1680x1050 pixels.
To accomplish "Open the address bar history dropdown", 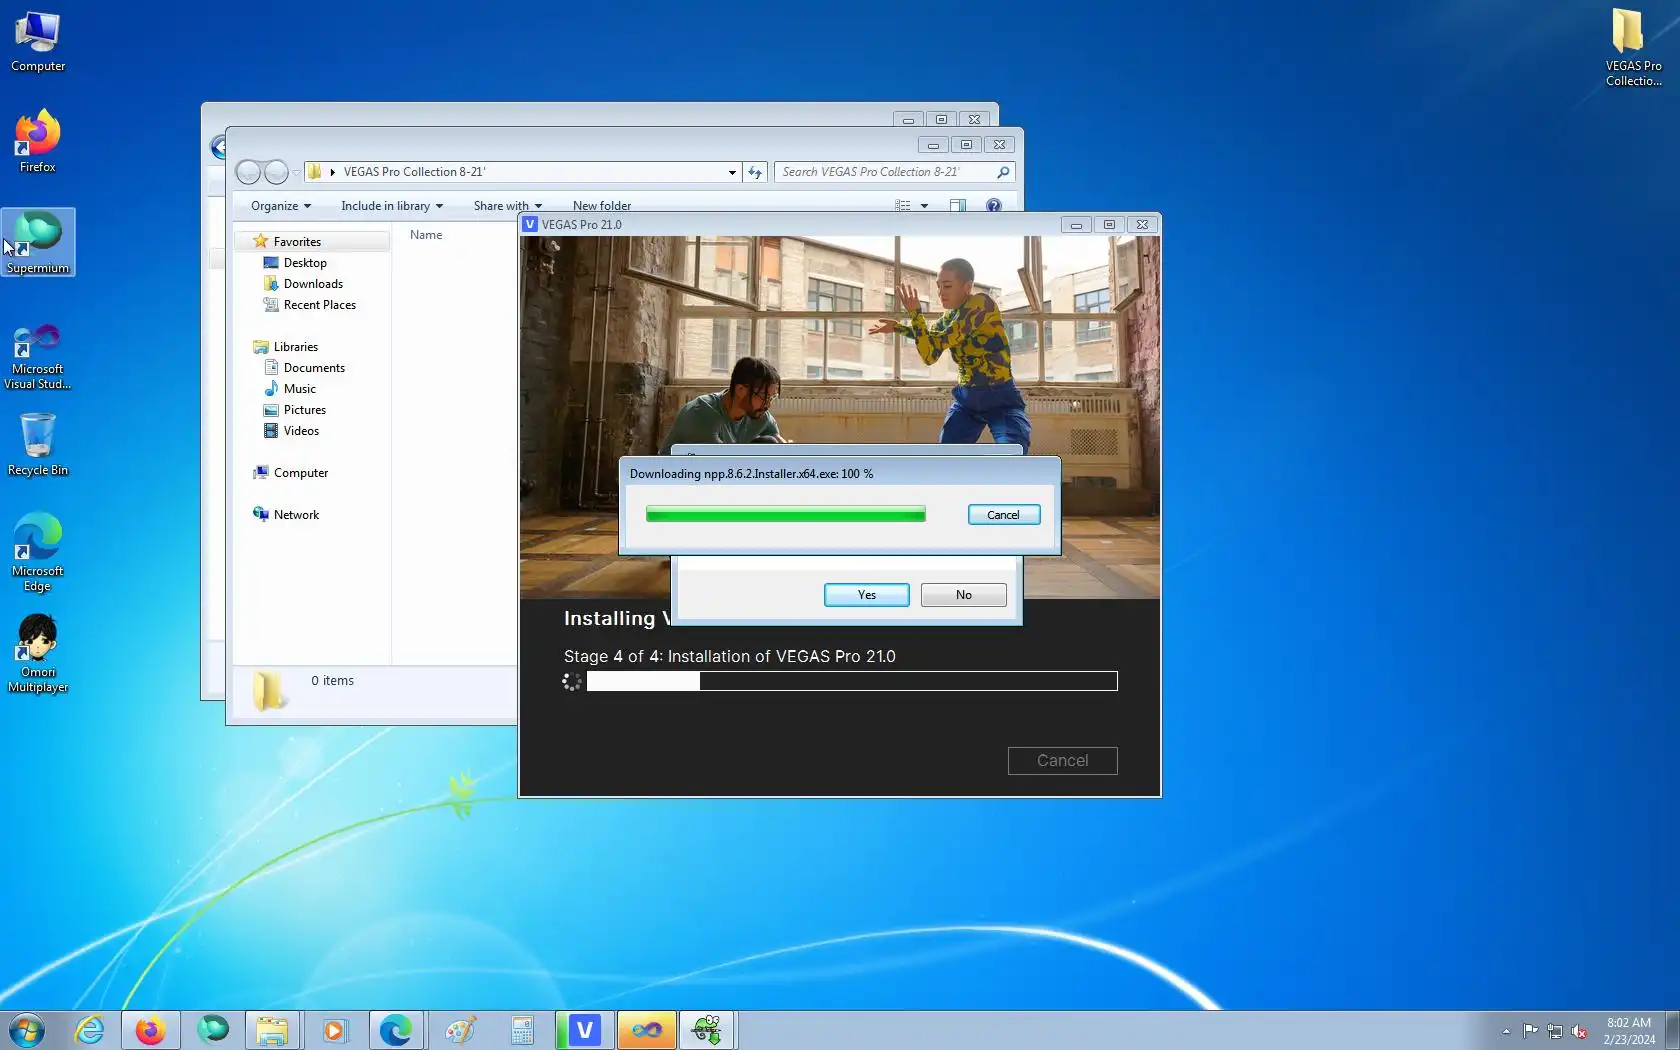I will (732, 172).
